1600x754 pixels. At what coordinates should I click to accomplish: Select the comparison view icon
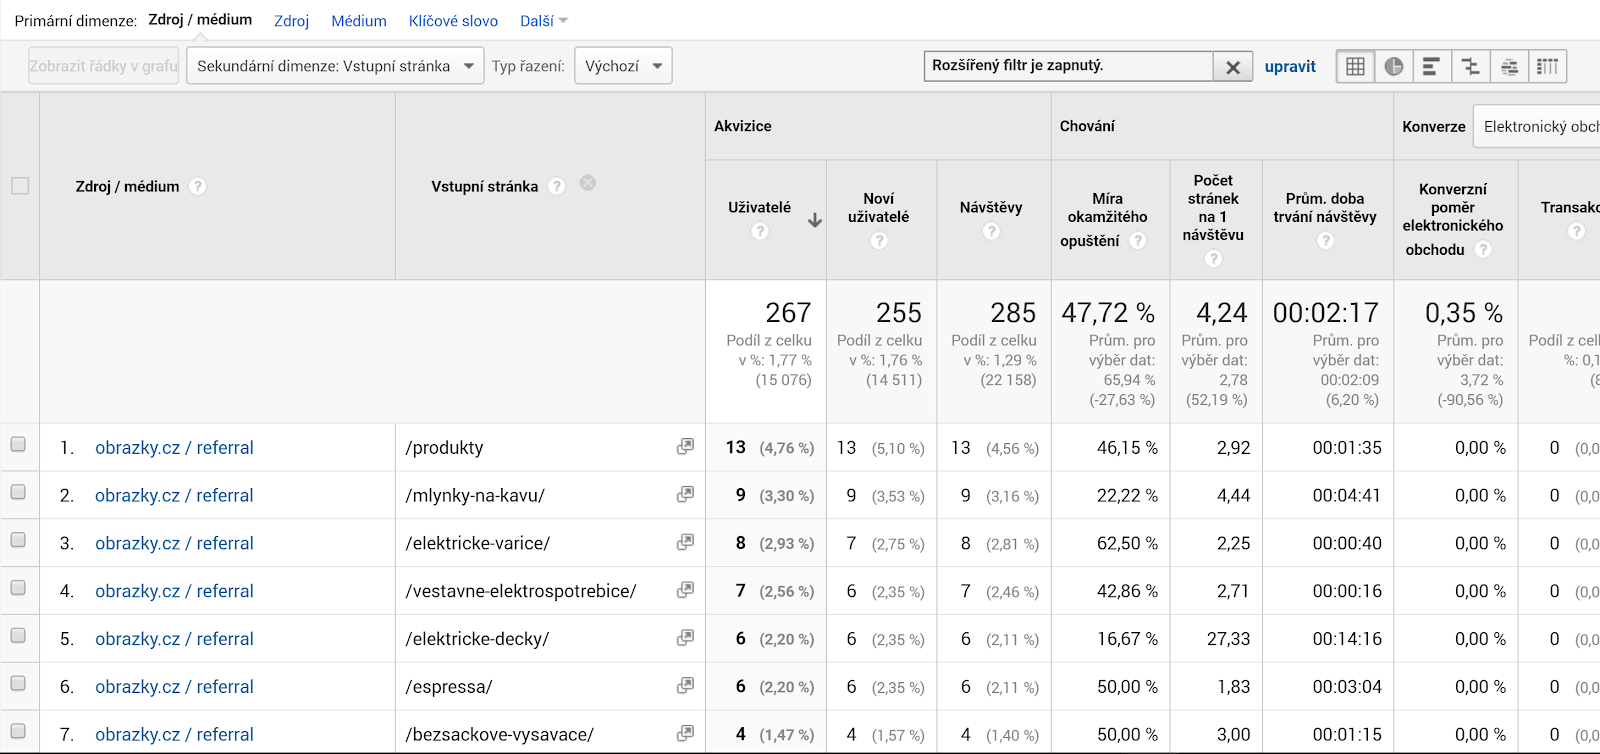point(1470,67)
